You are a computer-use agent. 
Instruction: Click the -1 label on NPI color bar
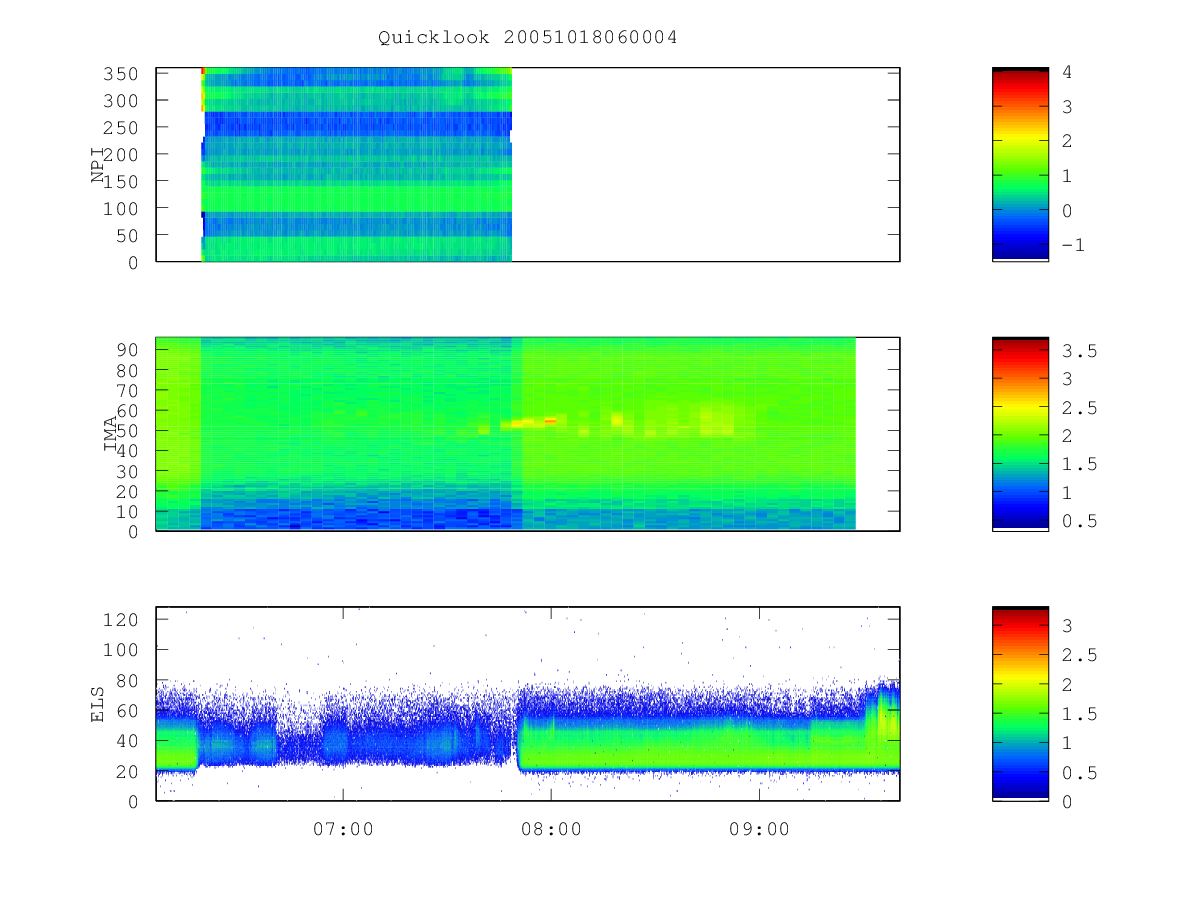(x=1072, y=245)
